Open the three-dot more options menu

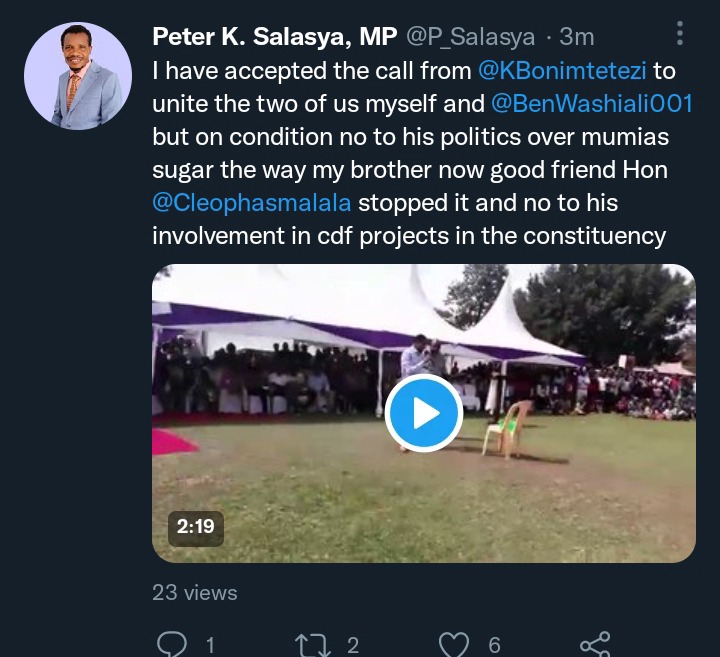680,33
